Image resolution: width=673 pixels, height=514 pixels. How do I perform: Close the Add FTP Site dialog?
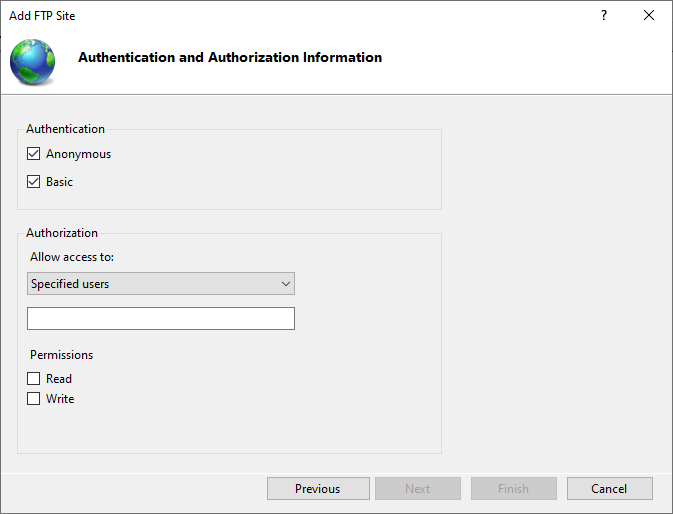click(x=649, y=16)
